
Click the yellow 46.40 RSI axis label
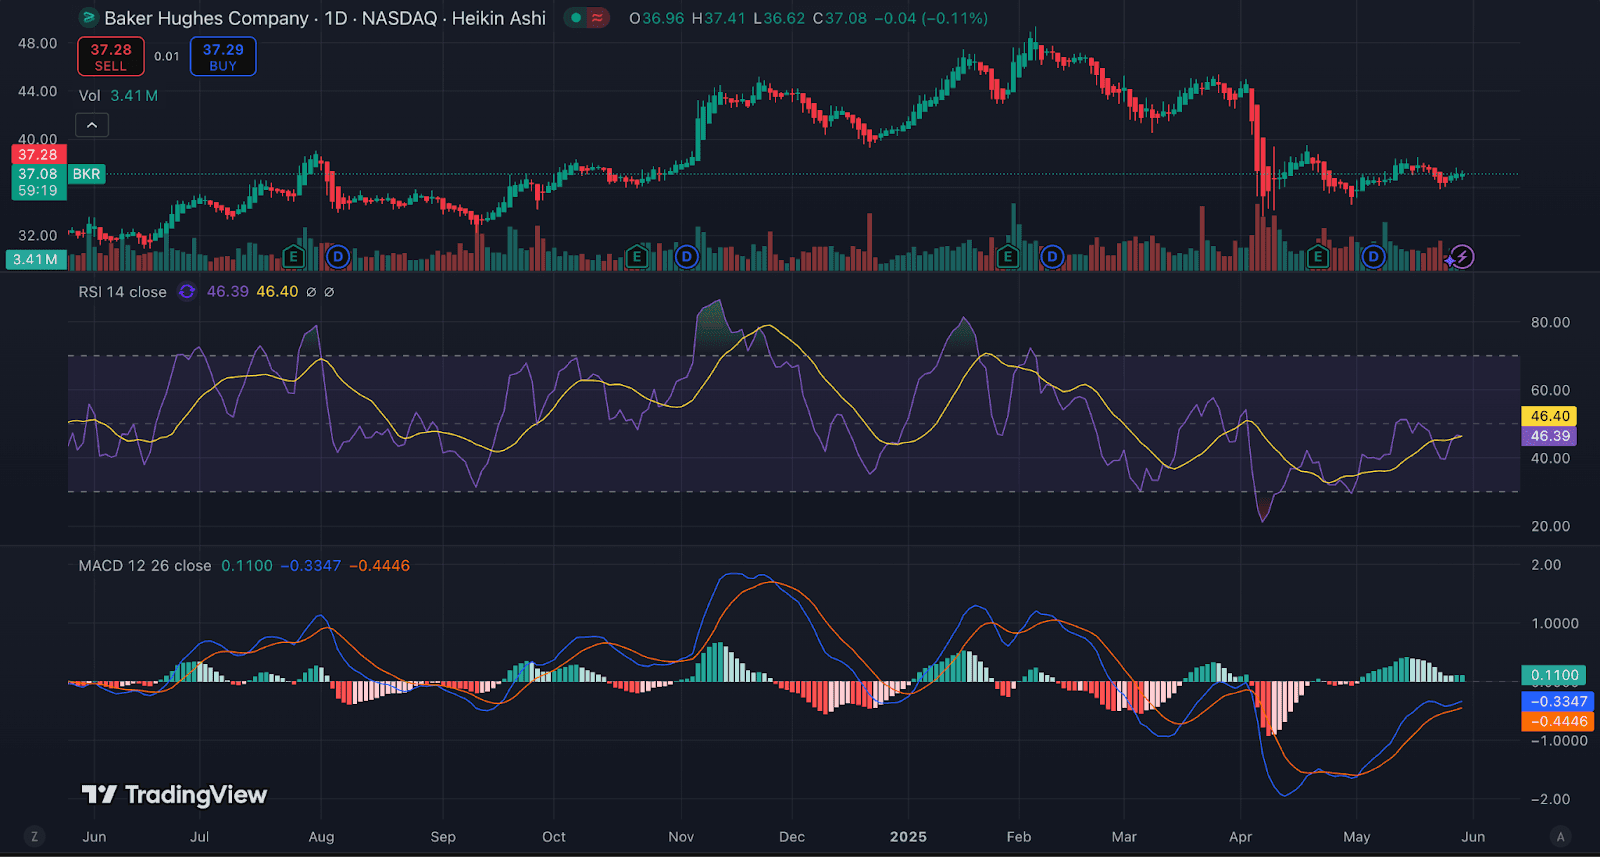coord(1549,416)
